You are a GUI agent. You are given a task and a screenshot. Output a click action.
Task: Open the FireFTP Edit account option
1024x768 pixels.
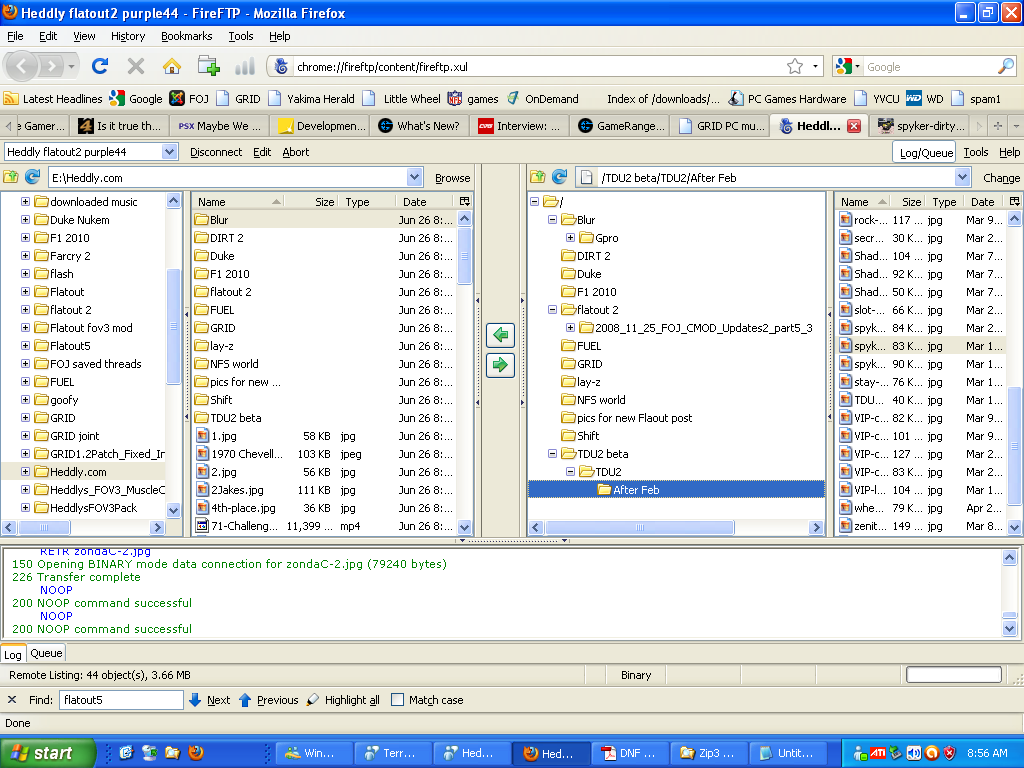point(262,152)
